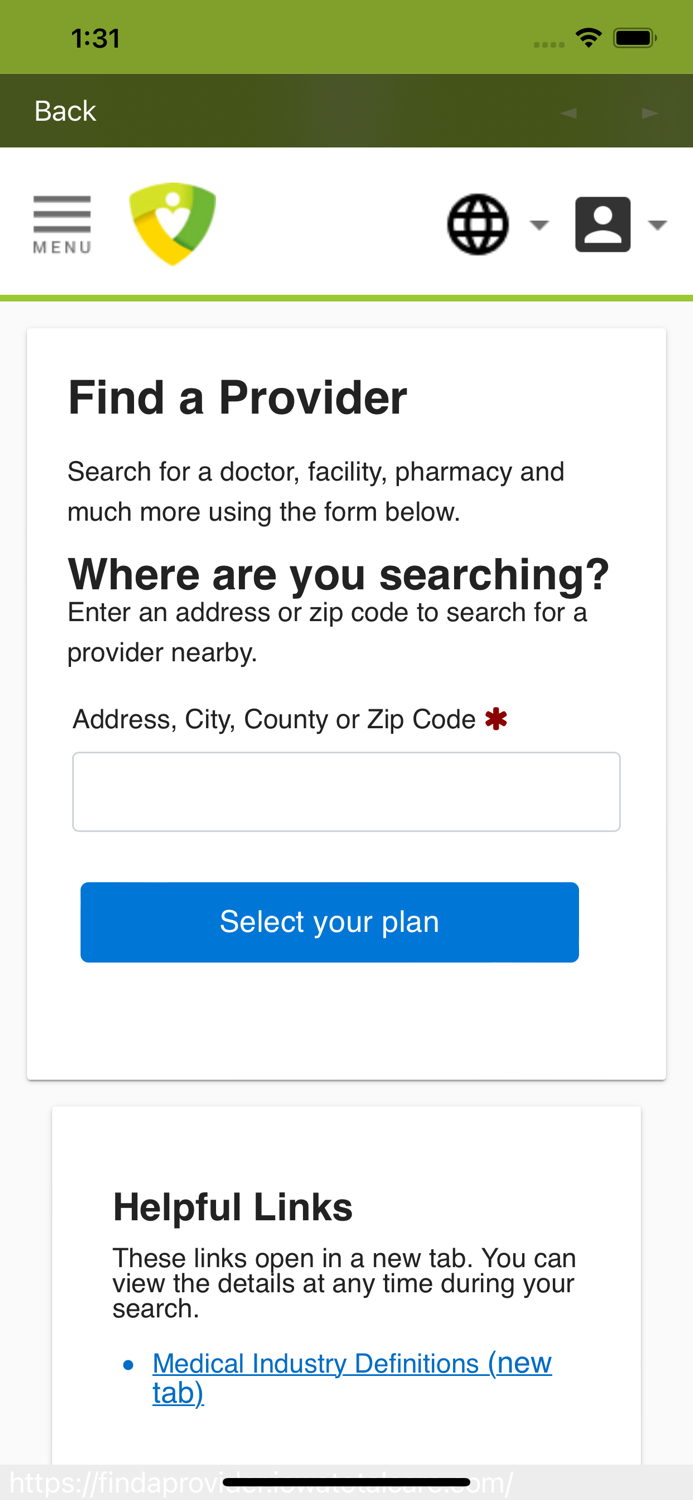Tap the clock showing 1:31

coord(96,36)
